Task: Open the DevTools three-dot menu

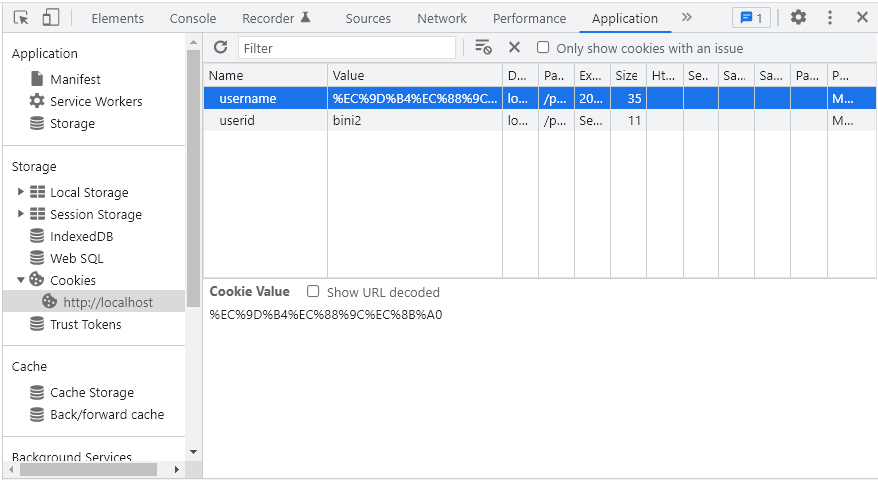Action: click(x=830, y=18)
